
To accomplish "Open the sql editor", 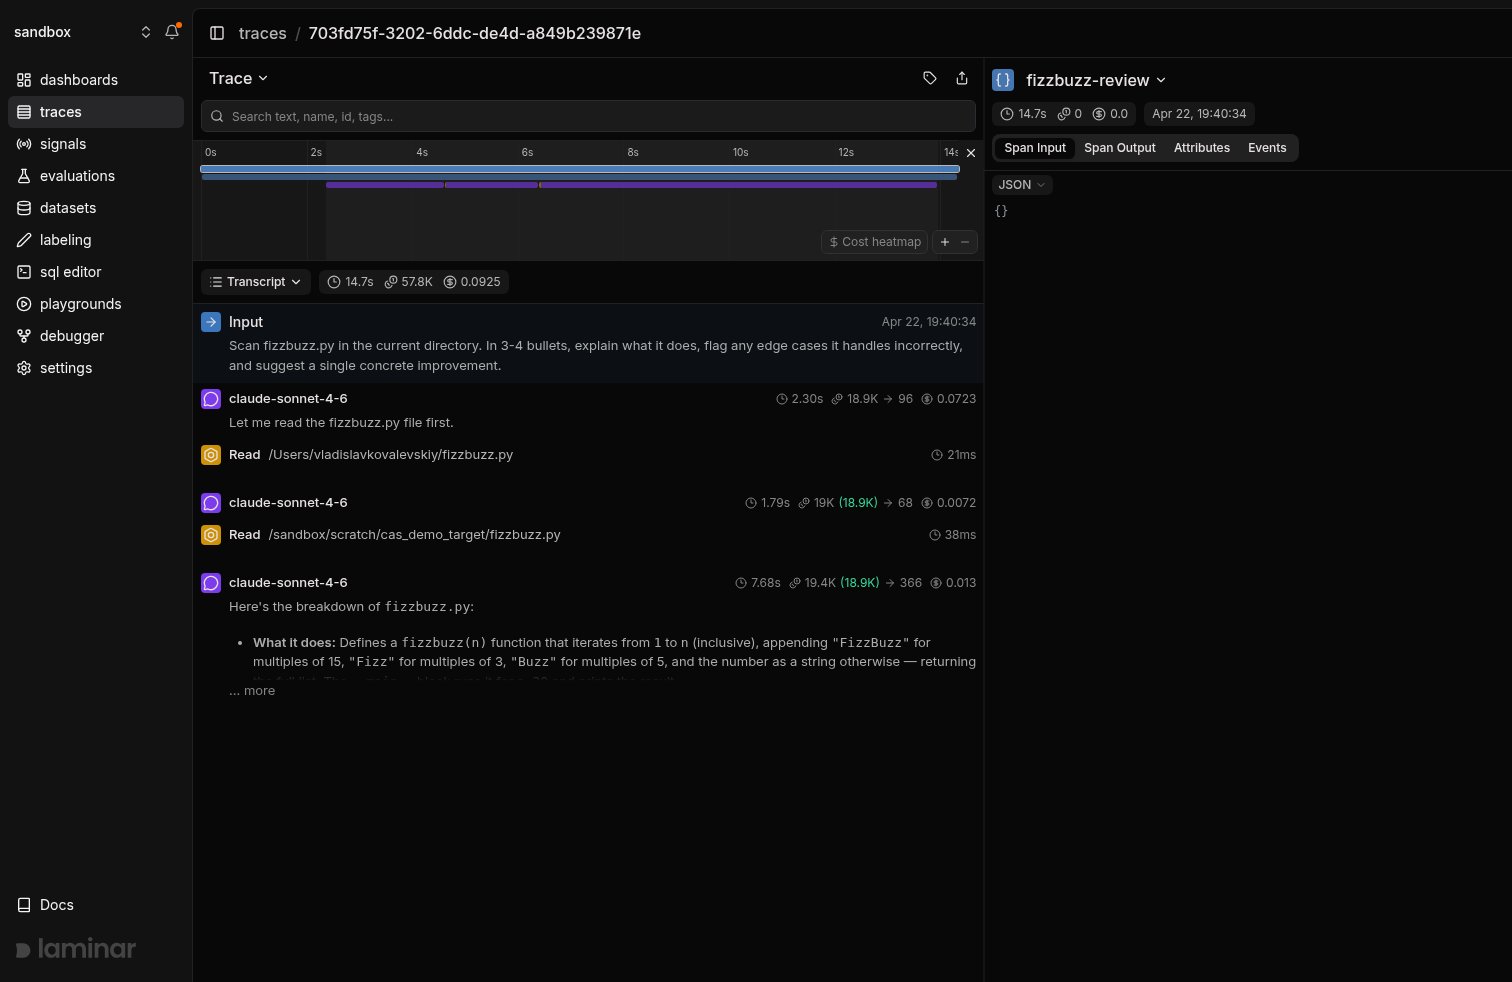I will pos(96,272).
